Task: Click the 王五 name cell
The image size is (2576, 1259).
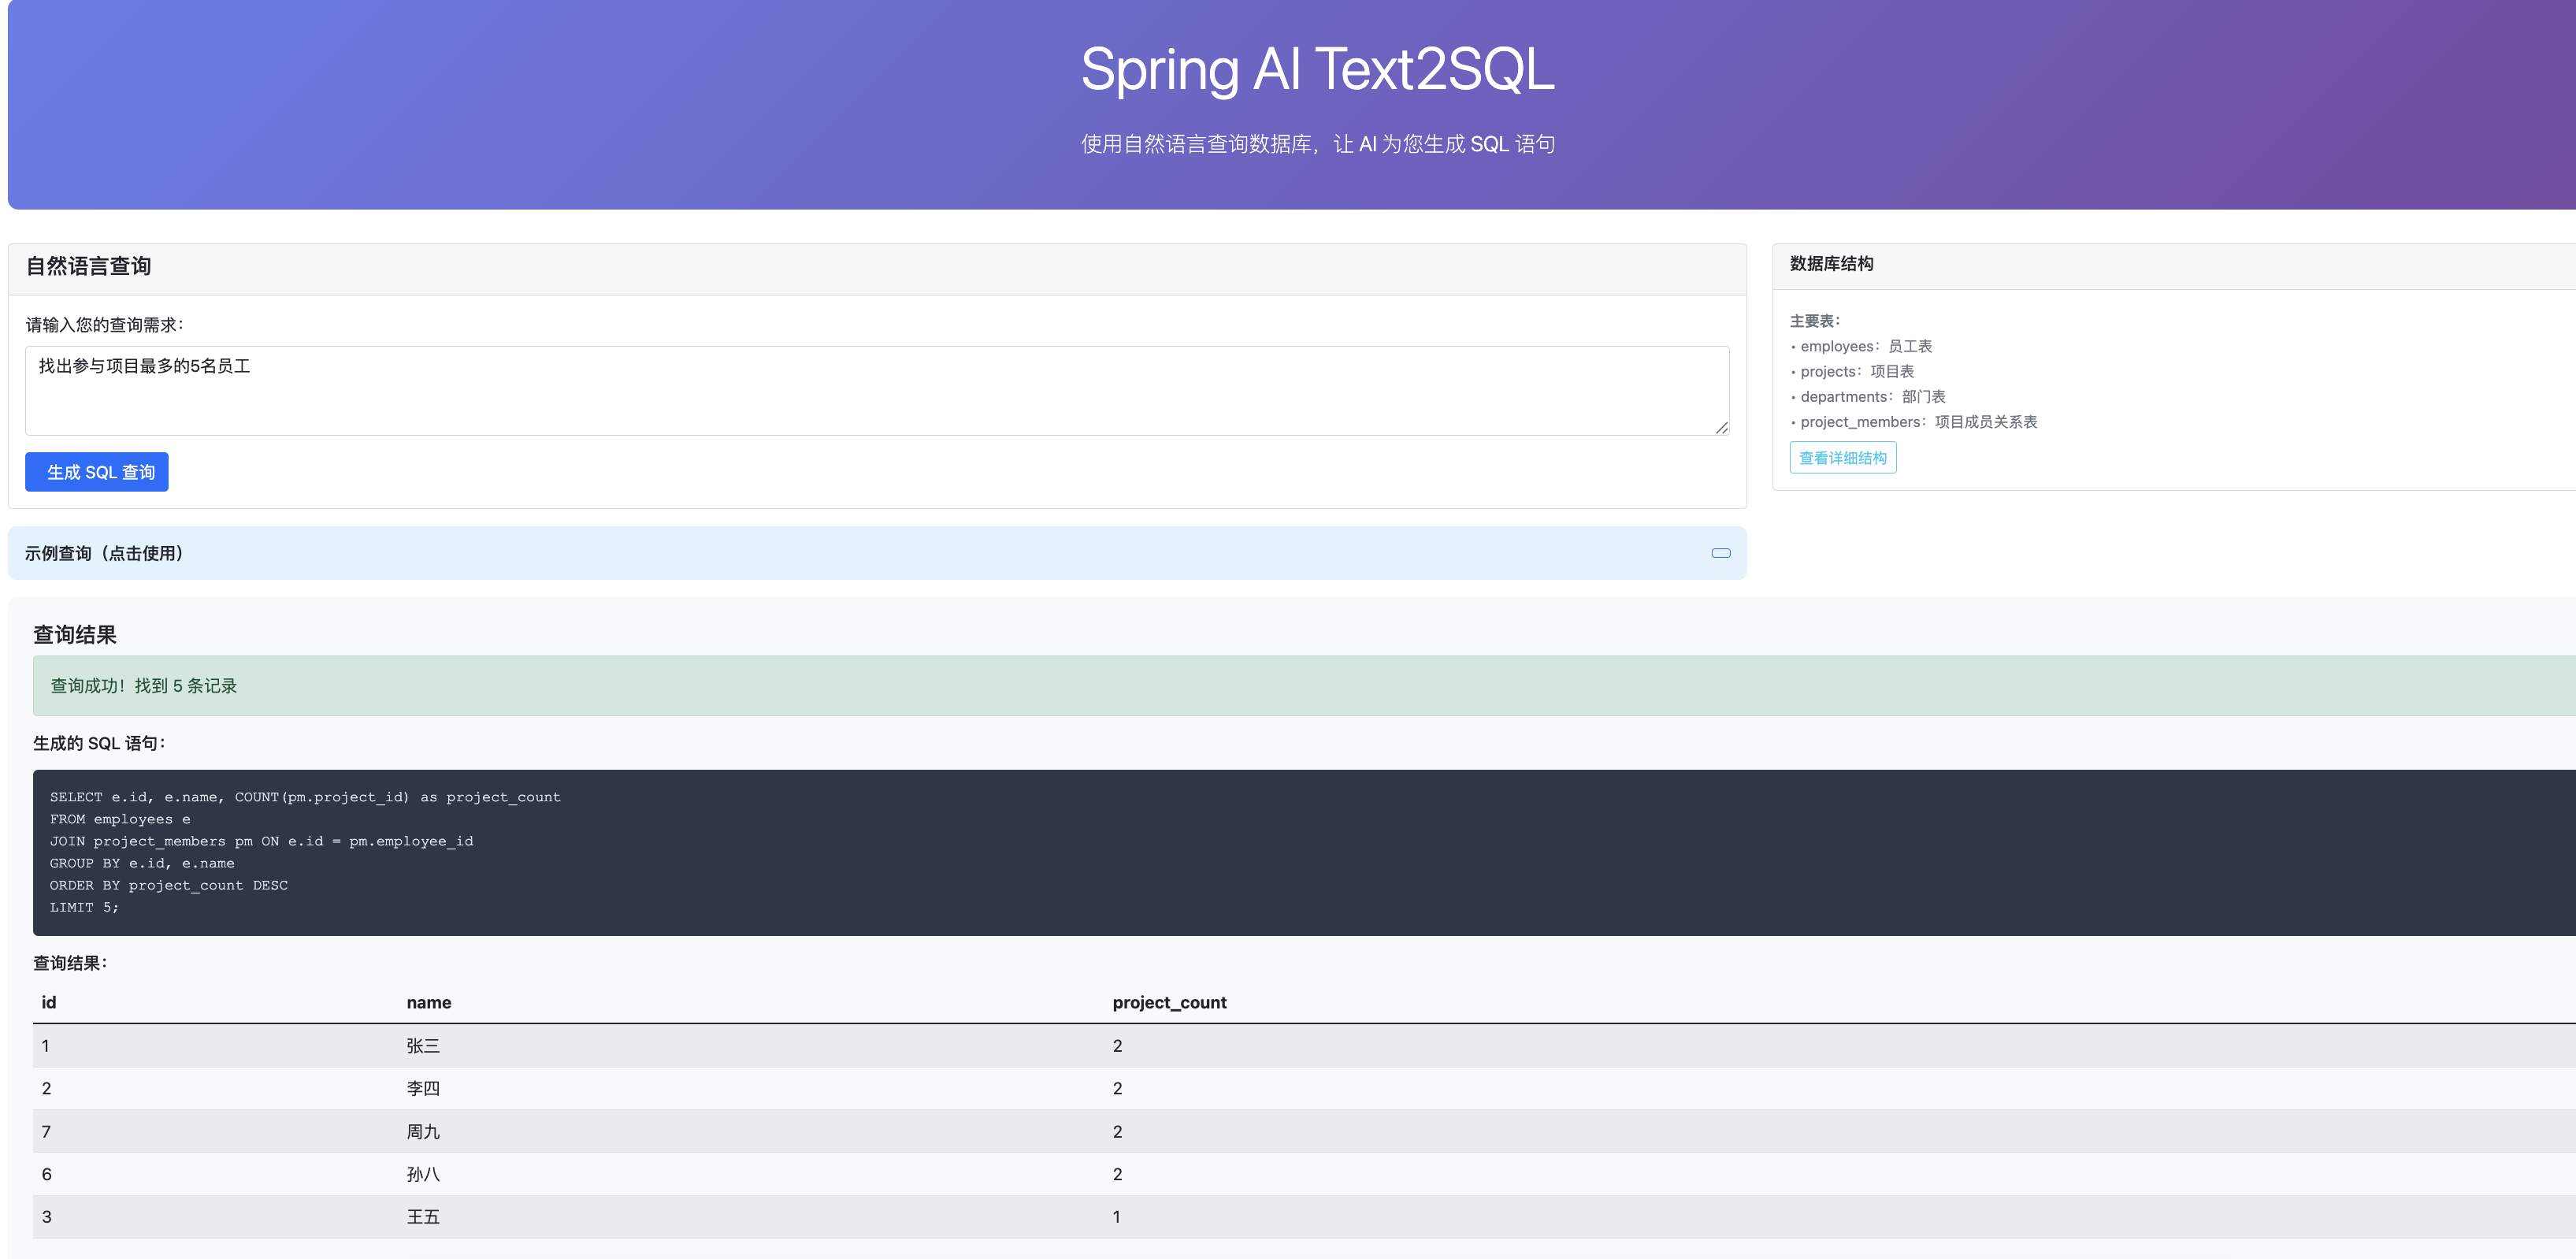Action: click(423, 1217)
